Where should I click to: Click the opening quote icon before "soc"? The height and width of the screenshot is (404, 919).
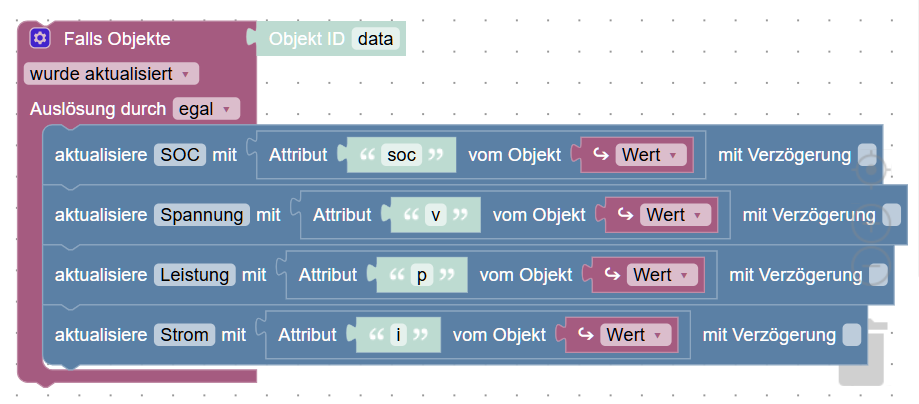366,155
